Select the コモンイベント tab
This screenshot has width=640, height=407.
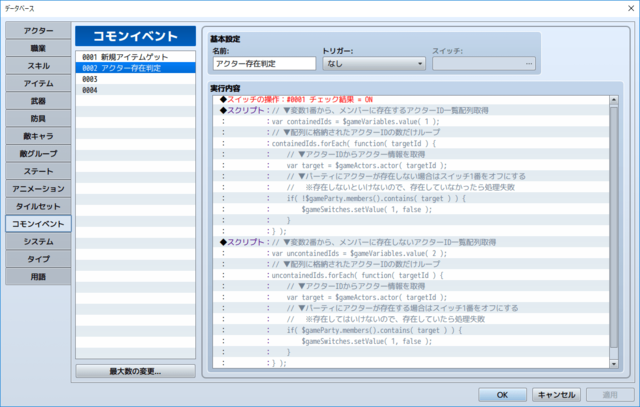point(38,224)
